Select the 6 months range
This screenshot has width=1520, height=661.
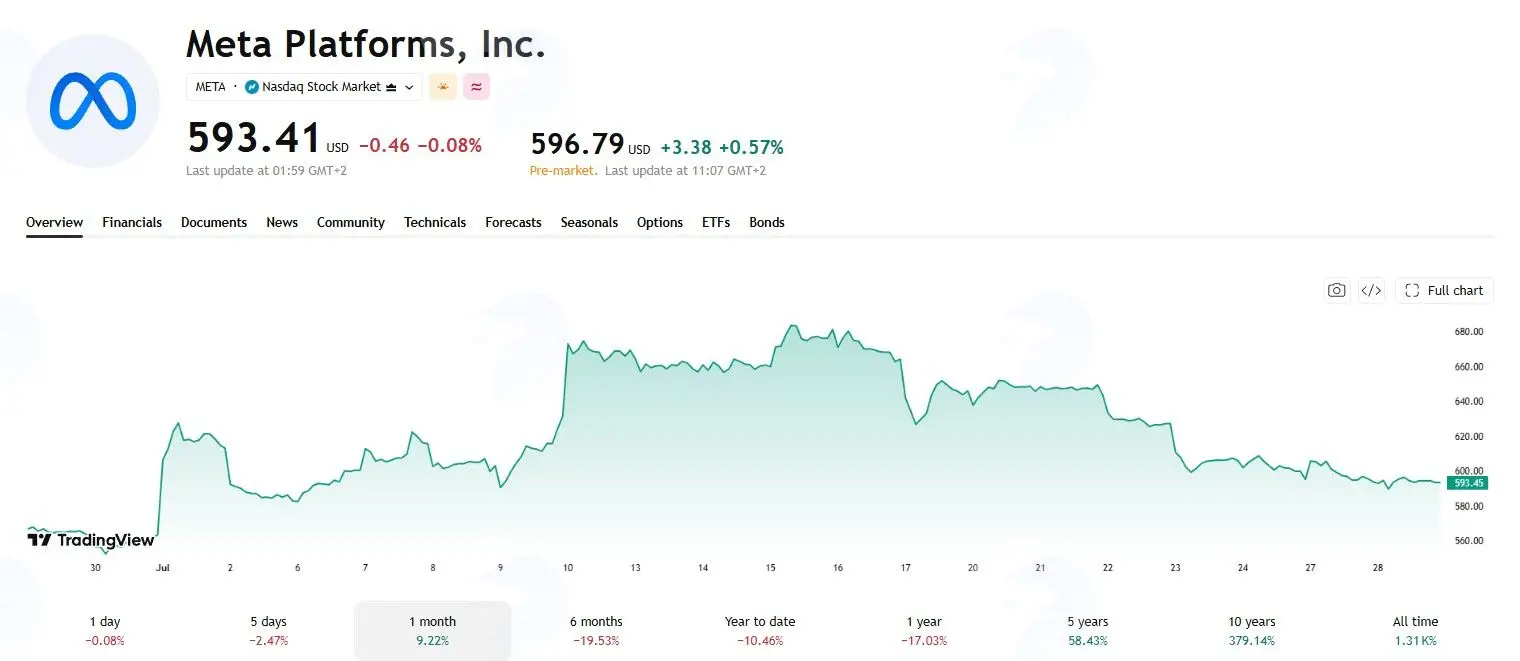[596, 630]
